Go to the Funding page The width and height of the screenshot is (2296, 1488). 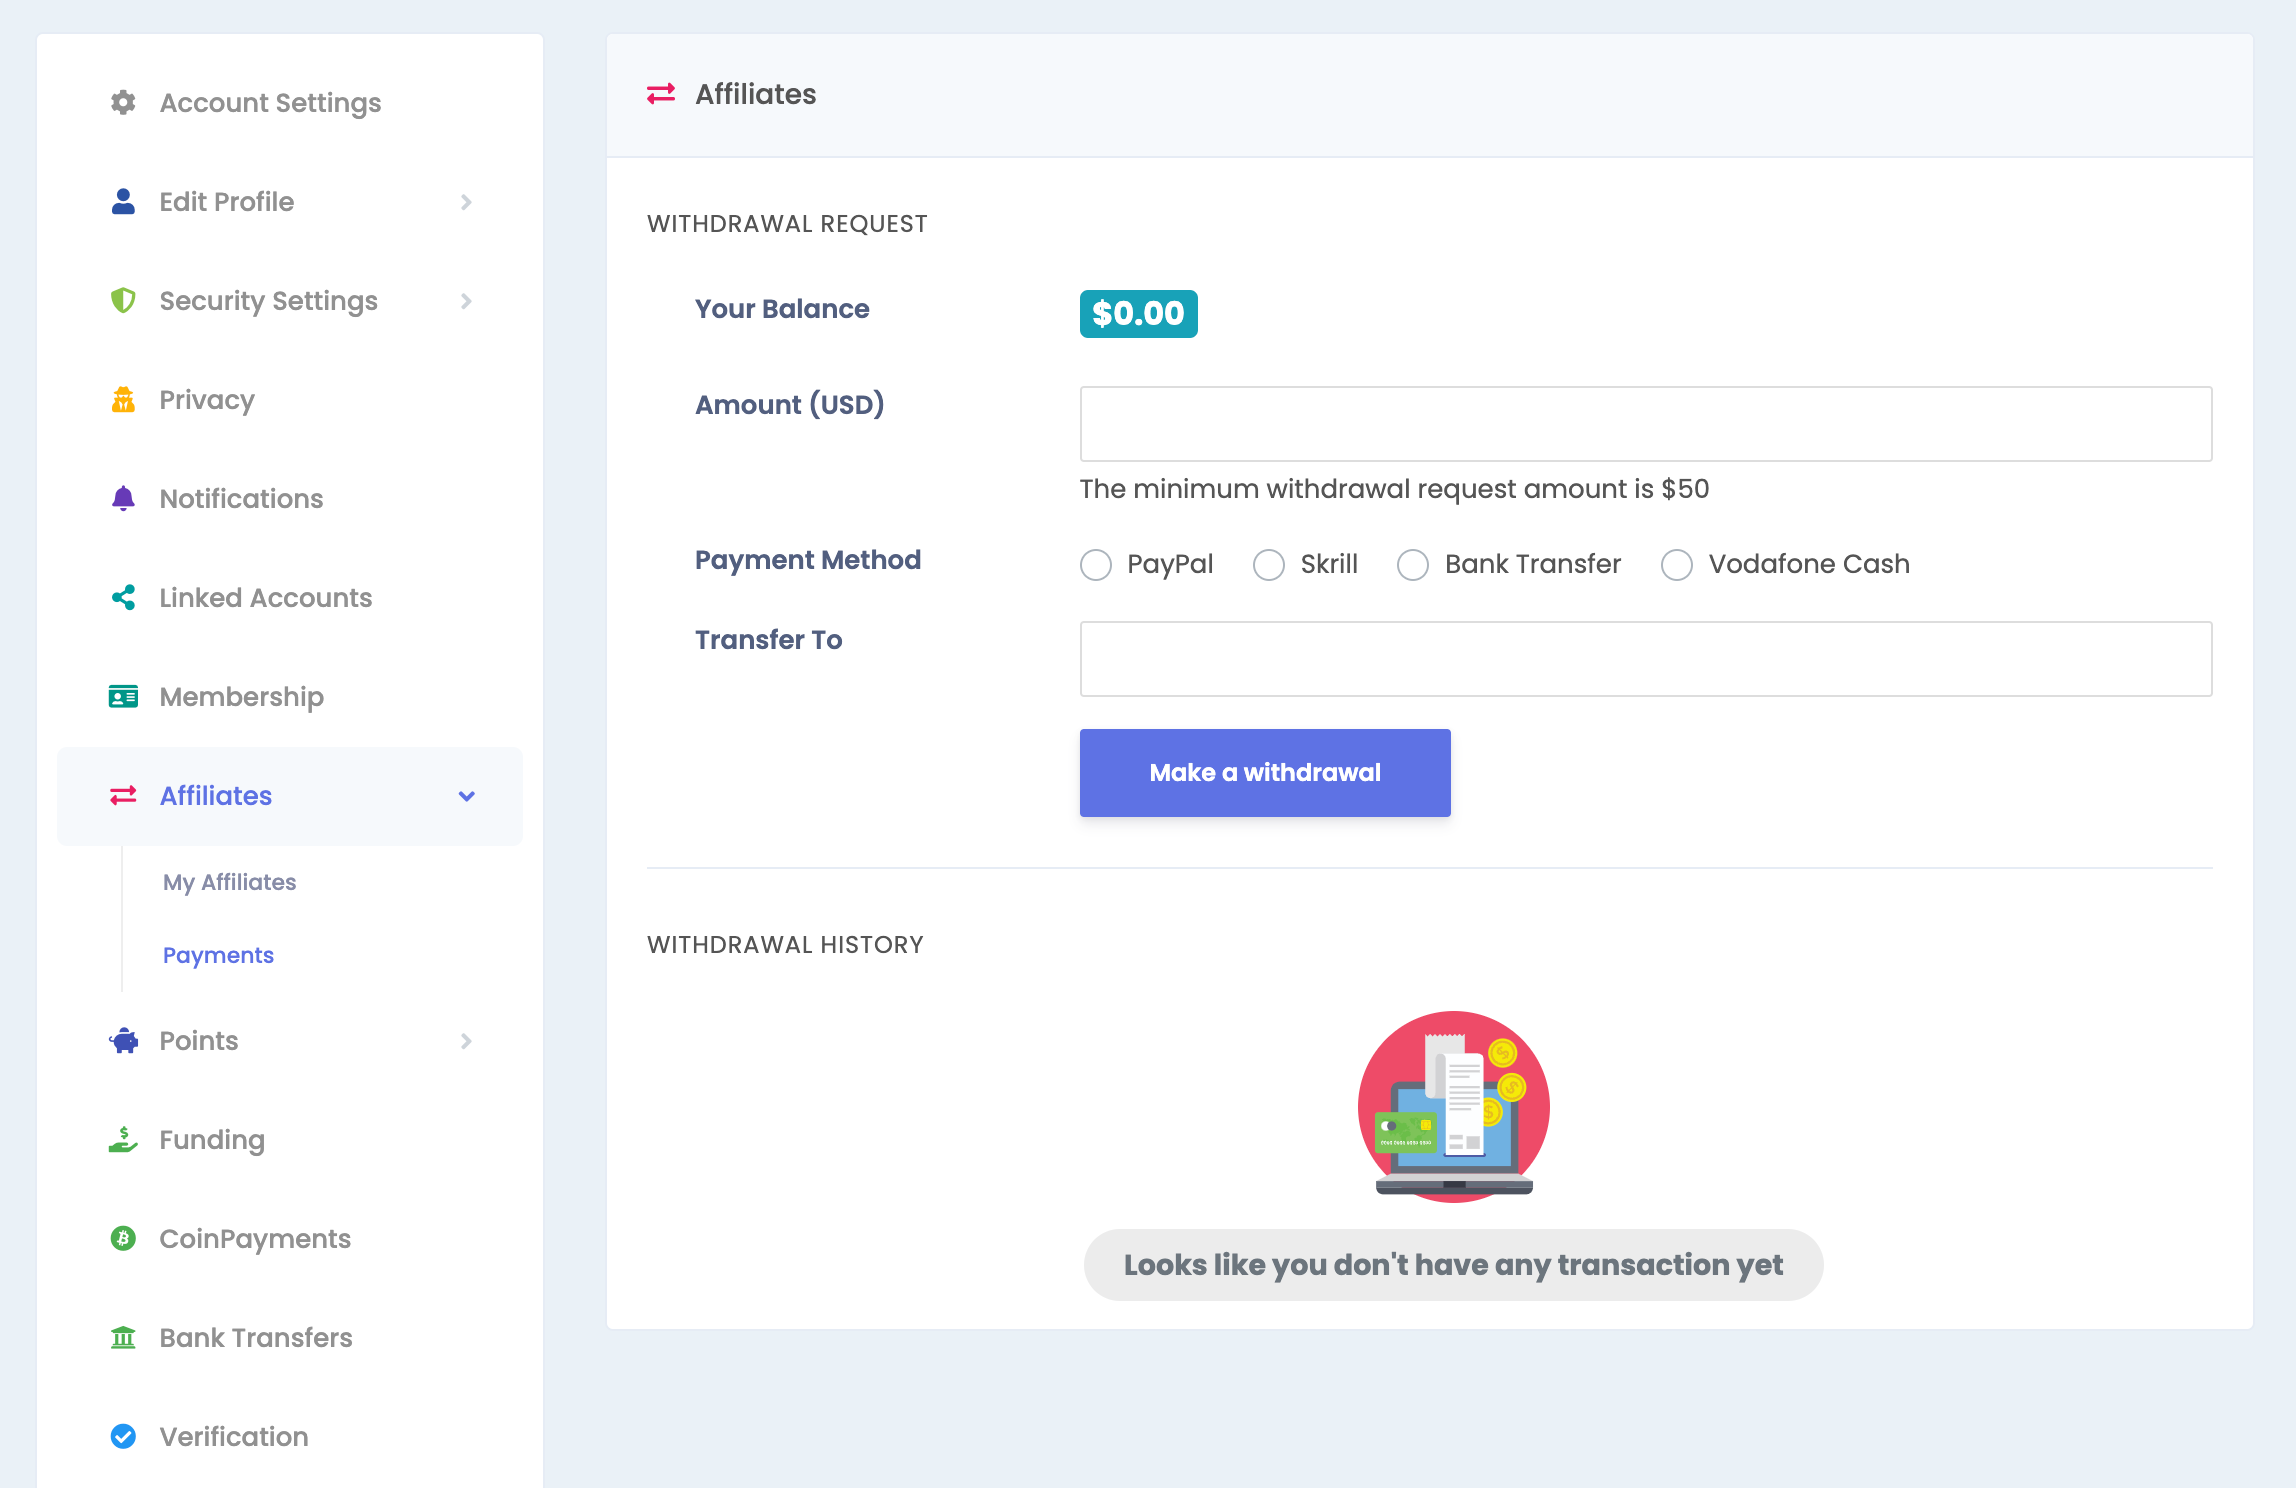click(290, 1140)
